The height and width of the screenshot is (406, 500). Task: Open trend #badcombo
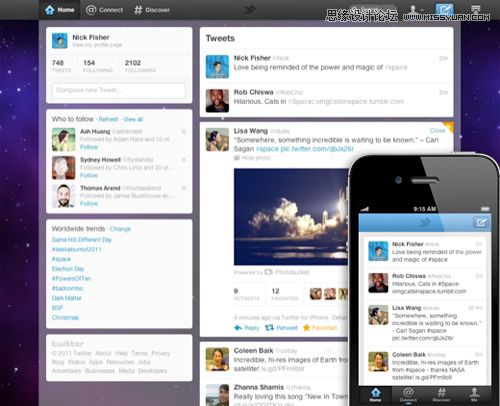coord(67,288)
